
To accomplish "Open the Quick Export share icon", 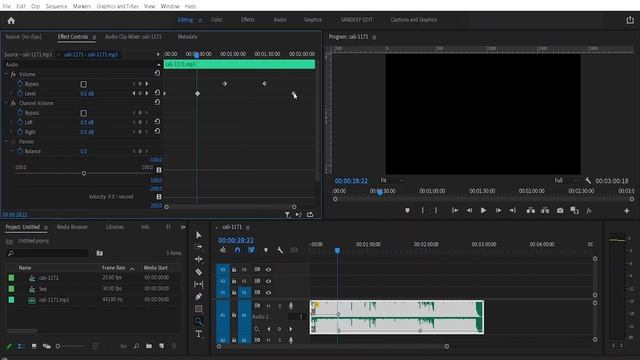I will point(630,20).
